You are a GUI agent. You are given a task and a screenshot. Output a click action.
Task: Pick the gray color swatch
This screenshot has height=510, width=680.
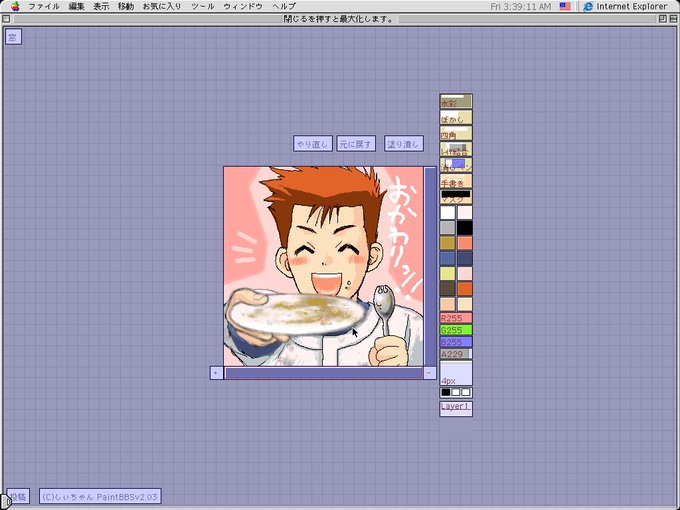point(448,228)
